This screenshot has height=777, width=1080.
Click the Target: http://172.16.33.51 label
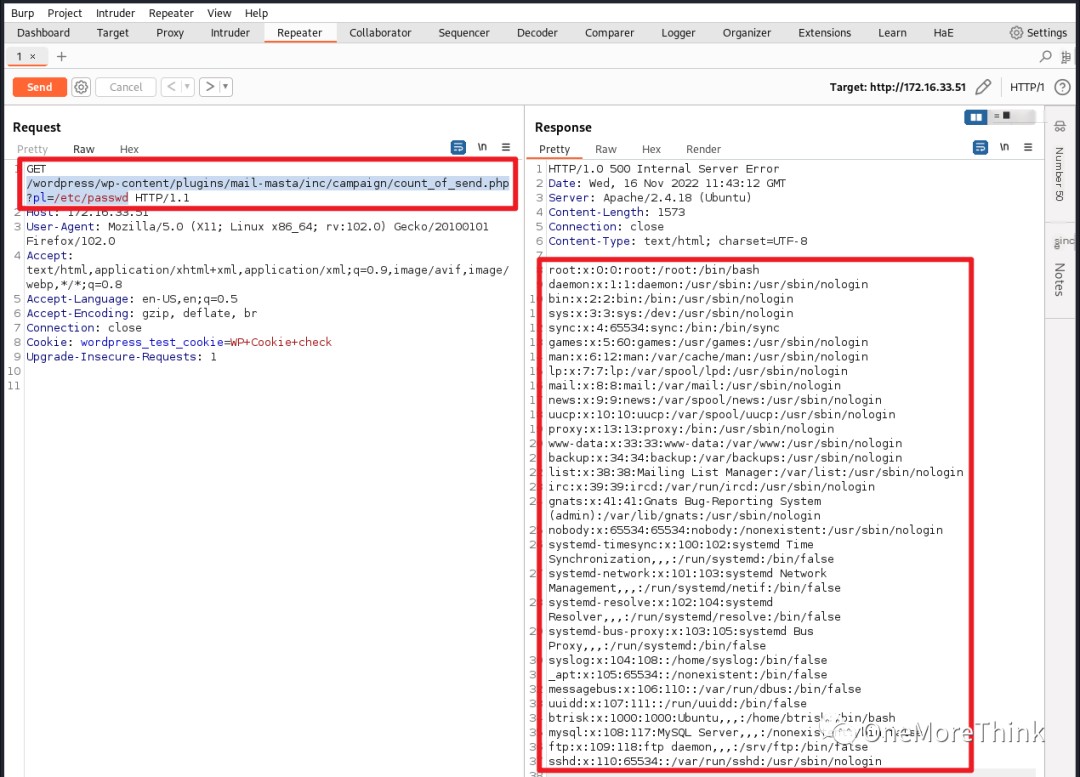click(897, 87)
